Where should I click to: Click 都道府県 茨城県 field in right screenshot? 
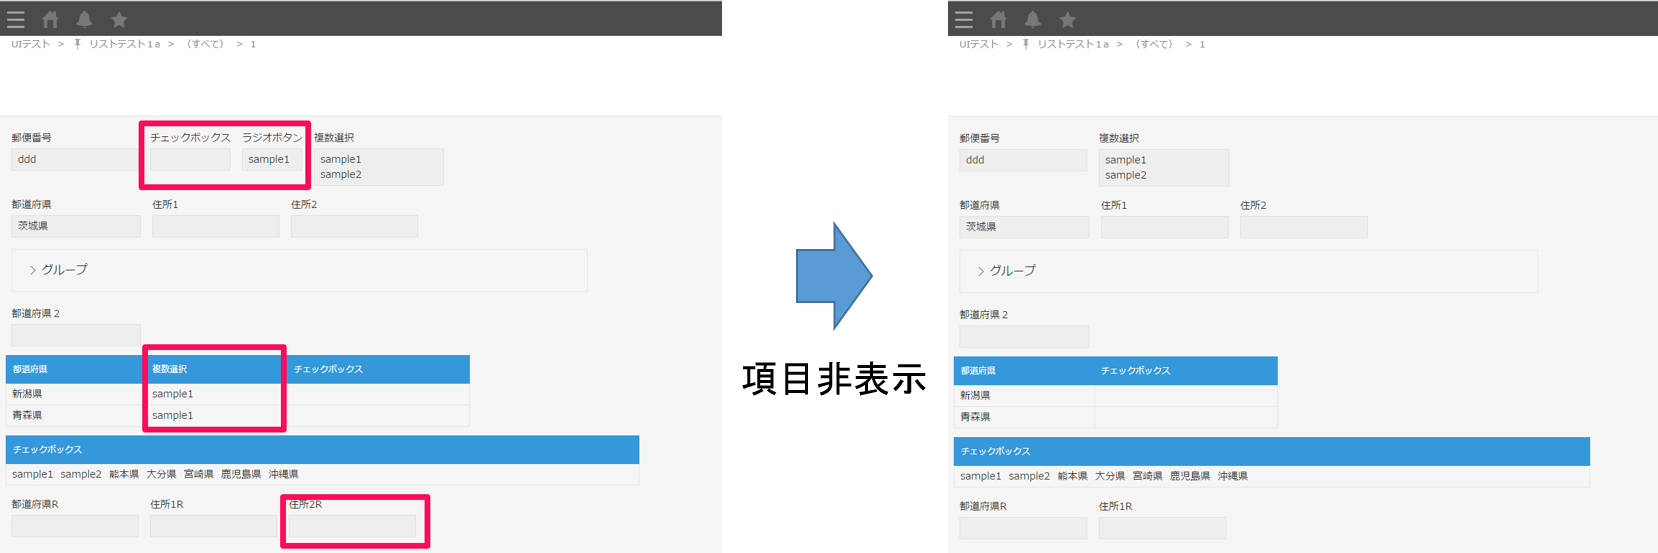[x=1024, y=227]
